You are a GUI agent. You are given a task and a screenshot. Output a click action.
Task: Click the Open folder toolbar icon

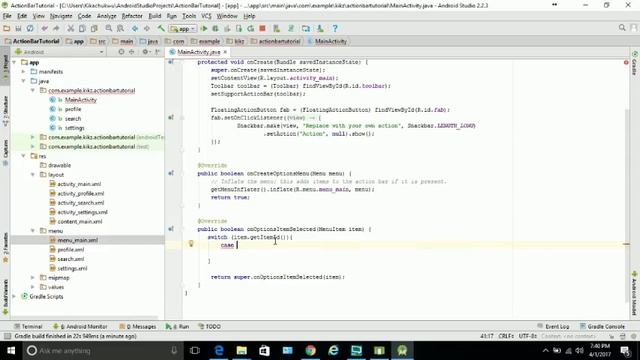click(7, 29)
